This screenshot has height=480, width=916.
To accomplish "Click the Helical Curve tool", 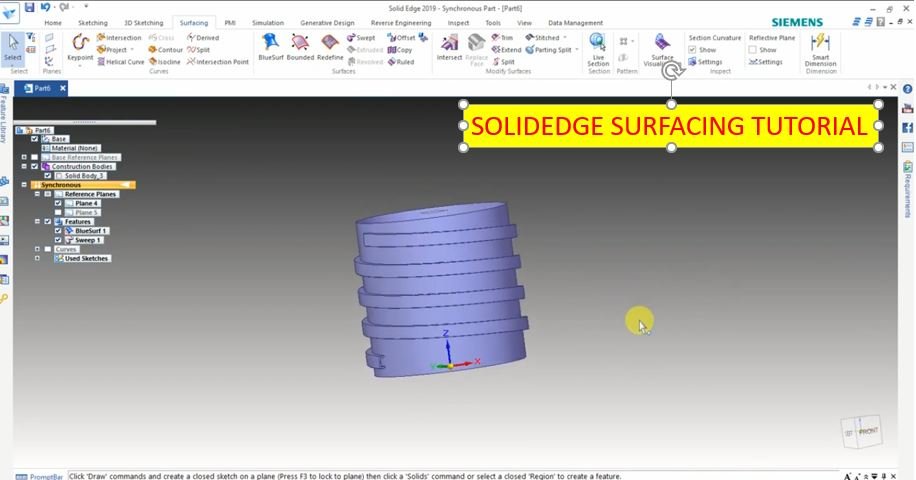I will click(120, 62).
